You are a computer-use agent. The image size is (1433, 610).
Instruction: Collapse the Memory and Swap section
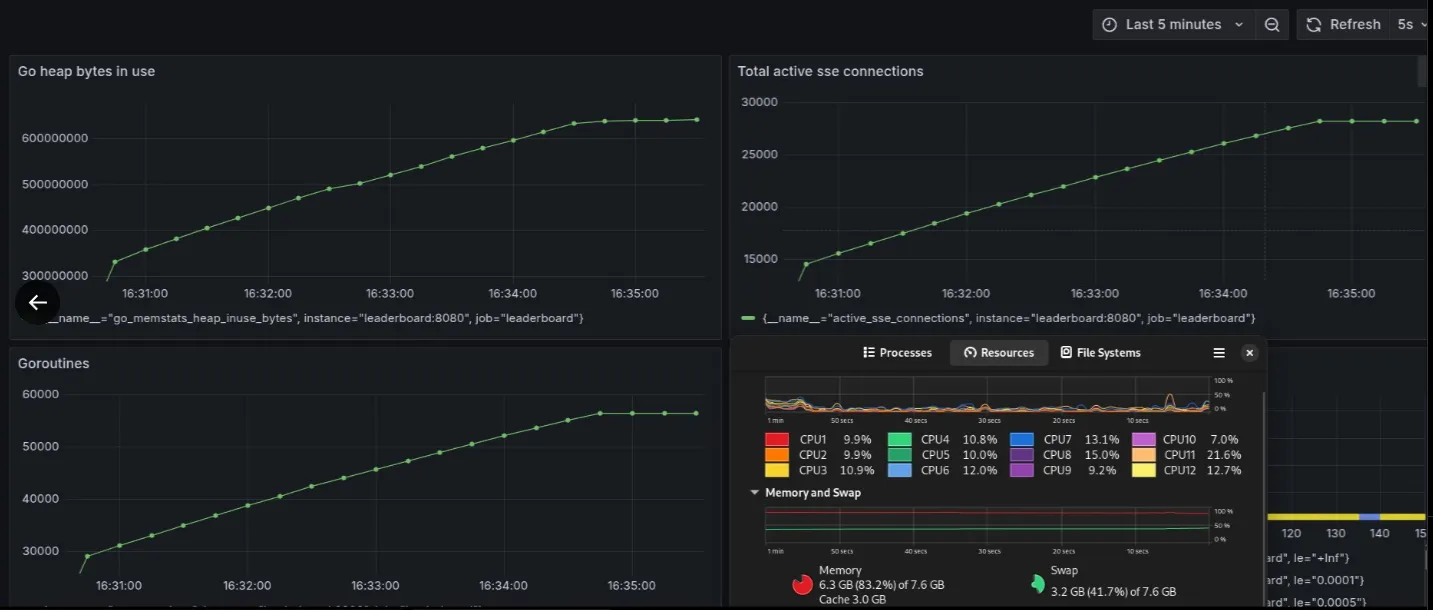pos(755,492)
